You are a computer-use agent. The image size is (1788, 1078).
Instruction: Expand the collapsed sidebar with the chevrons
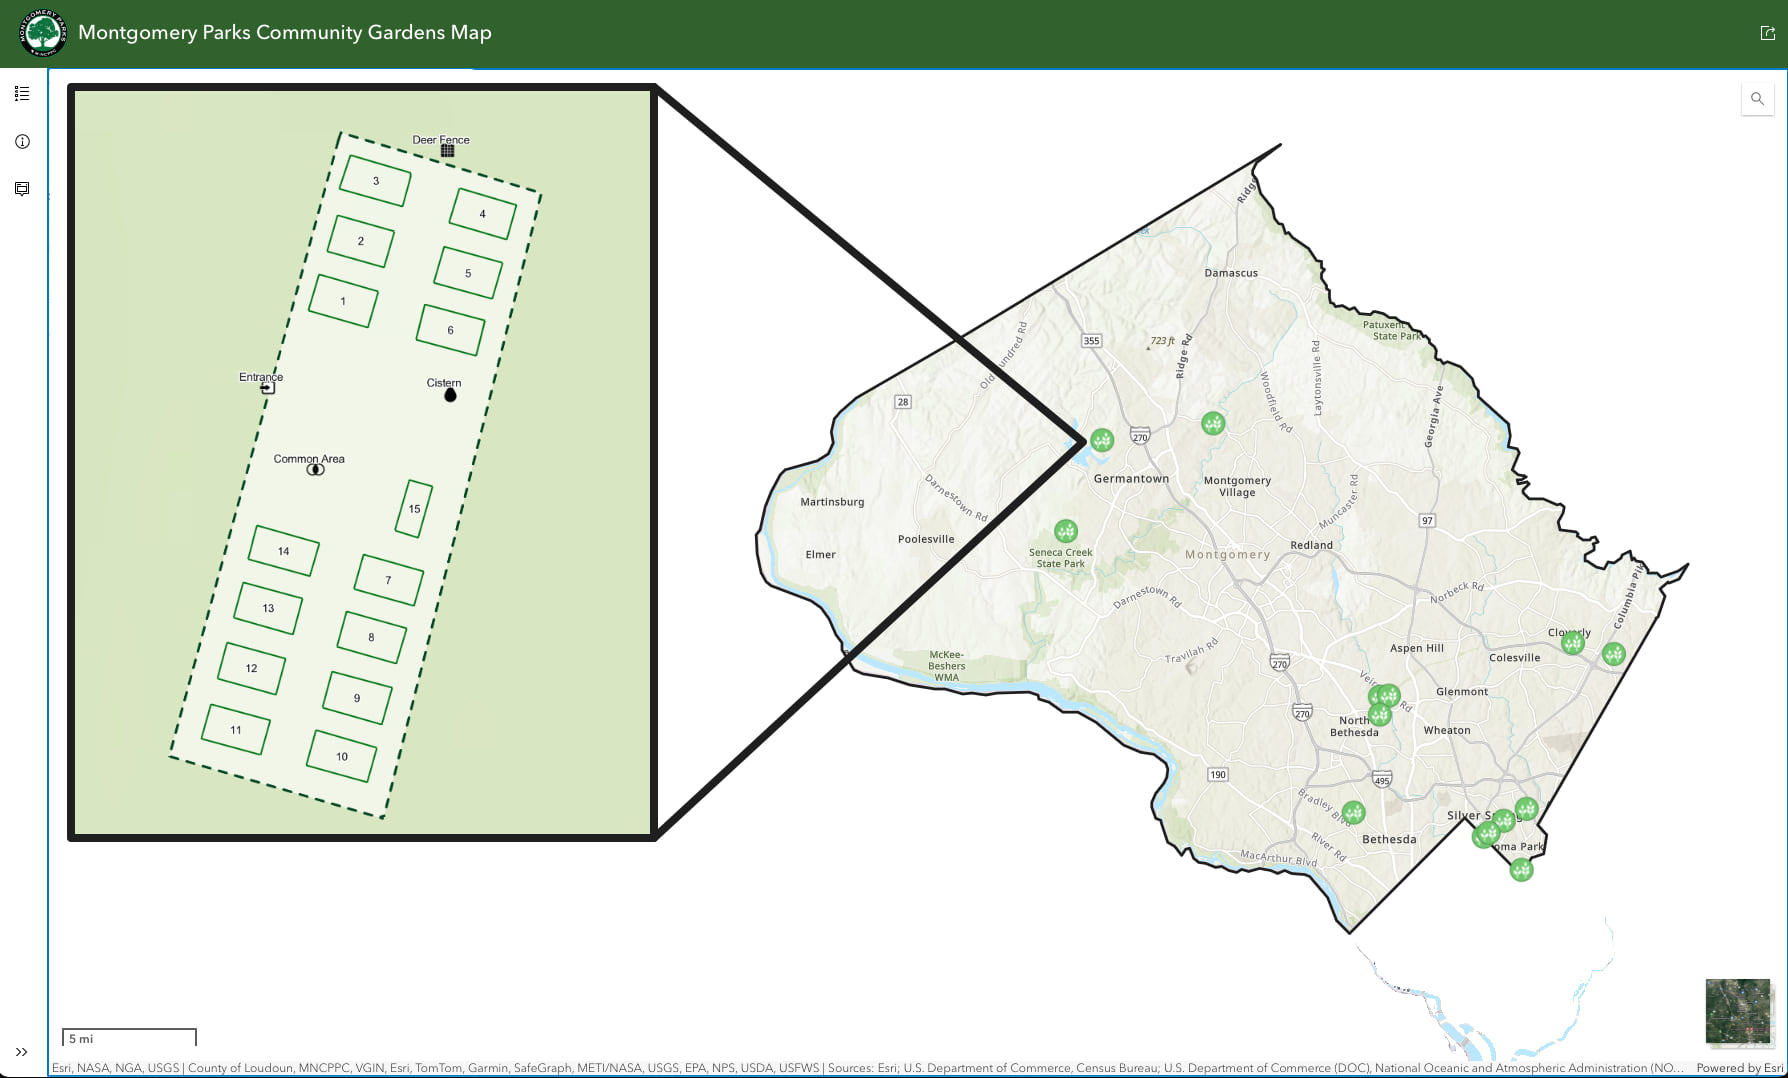point(21,1052)
